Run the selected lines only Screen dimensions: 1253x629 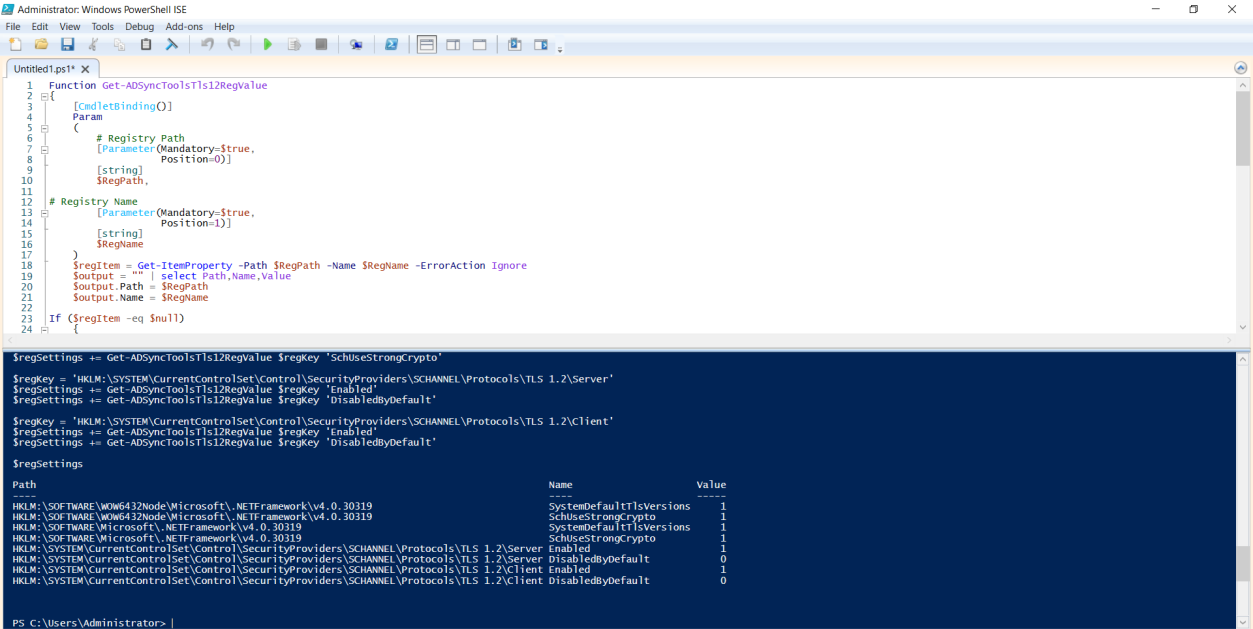294,44
